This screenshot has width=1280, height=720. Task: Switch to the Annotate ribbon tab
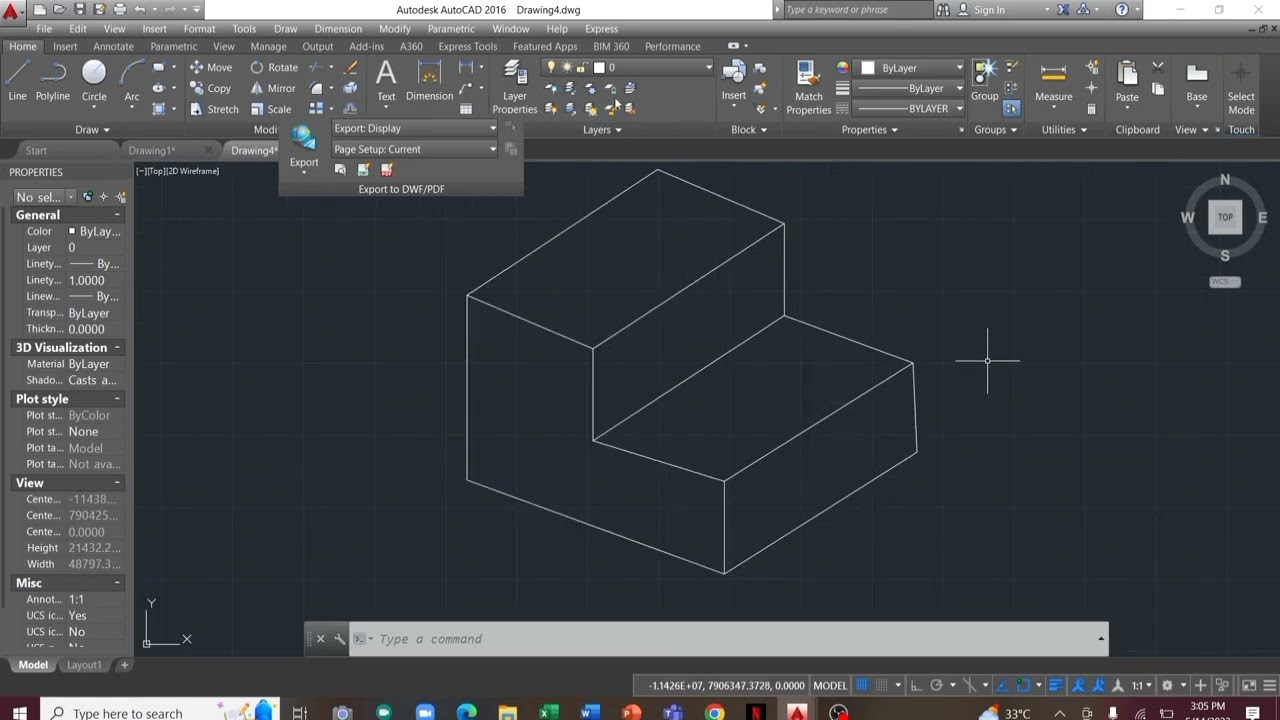click(x=113, y=46)
